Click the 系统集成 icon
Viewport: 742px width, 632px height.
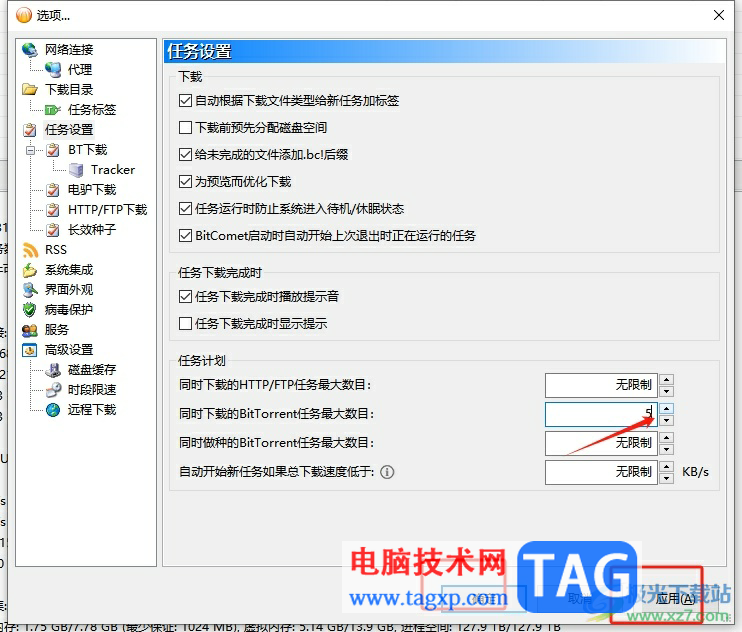pyautogui.click(x=29, y=270)
